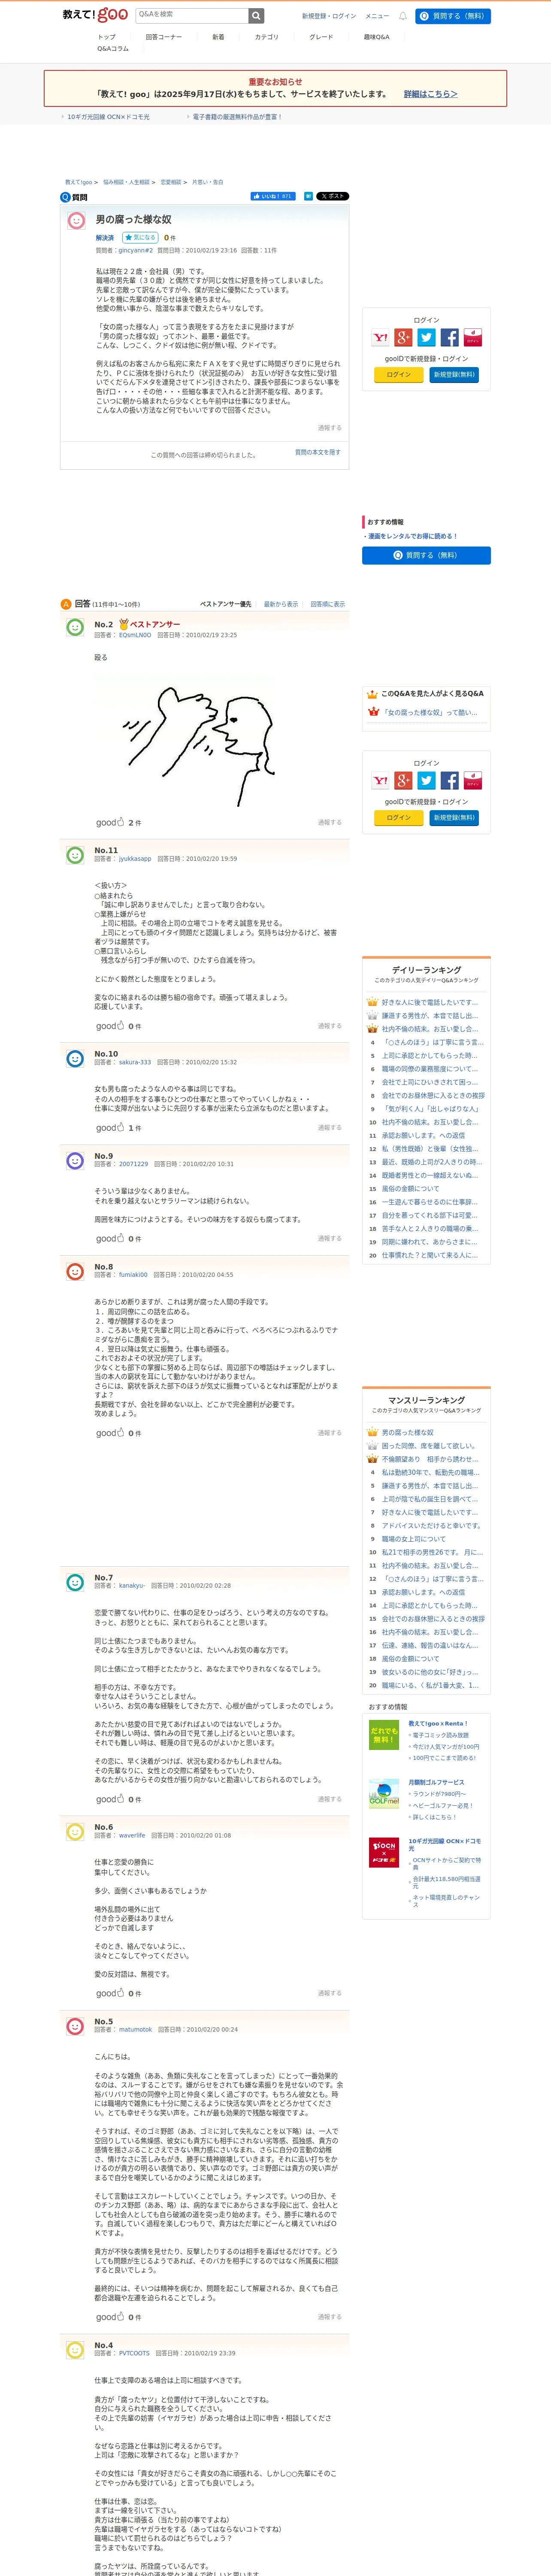551x2576 pixels.
Task: Open 新規登録・ログイン header link
Action: 329,16
